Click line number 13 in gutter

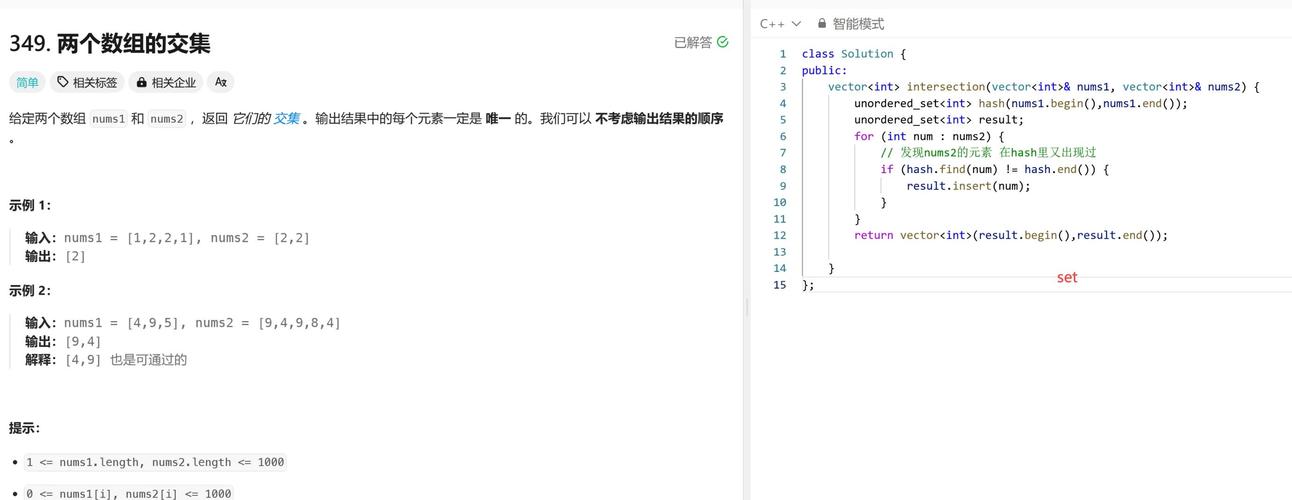(780, 252)
